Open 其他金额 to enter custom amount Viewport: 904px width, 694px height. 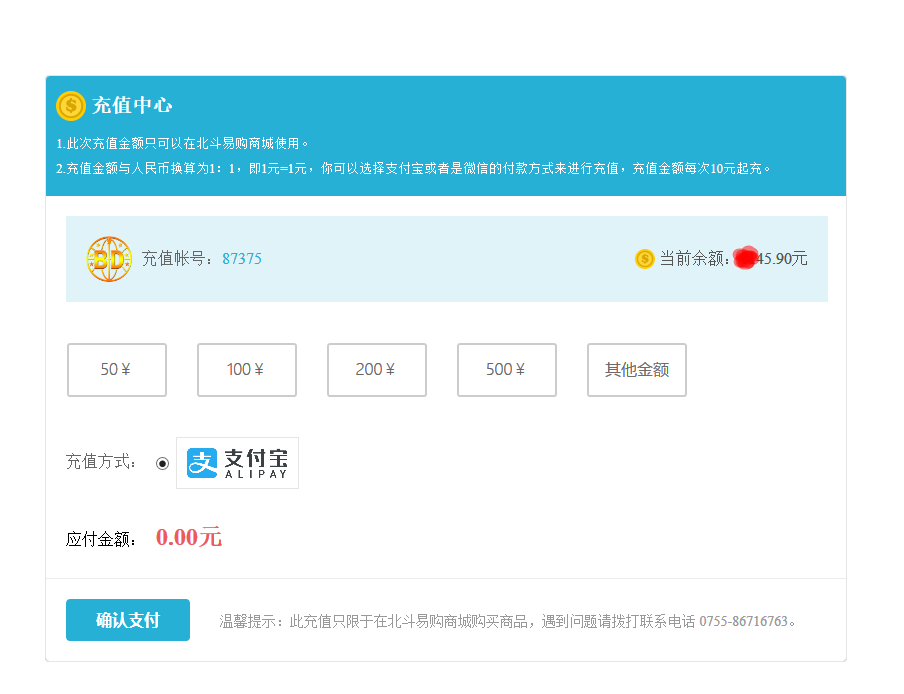(637, 370)
